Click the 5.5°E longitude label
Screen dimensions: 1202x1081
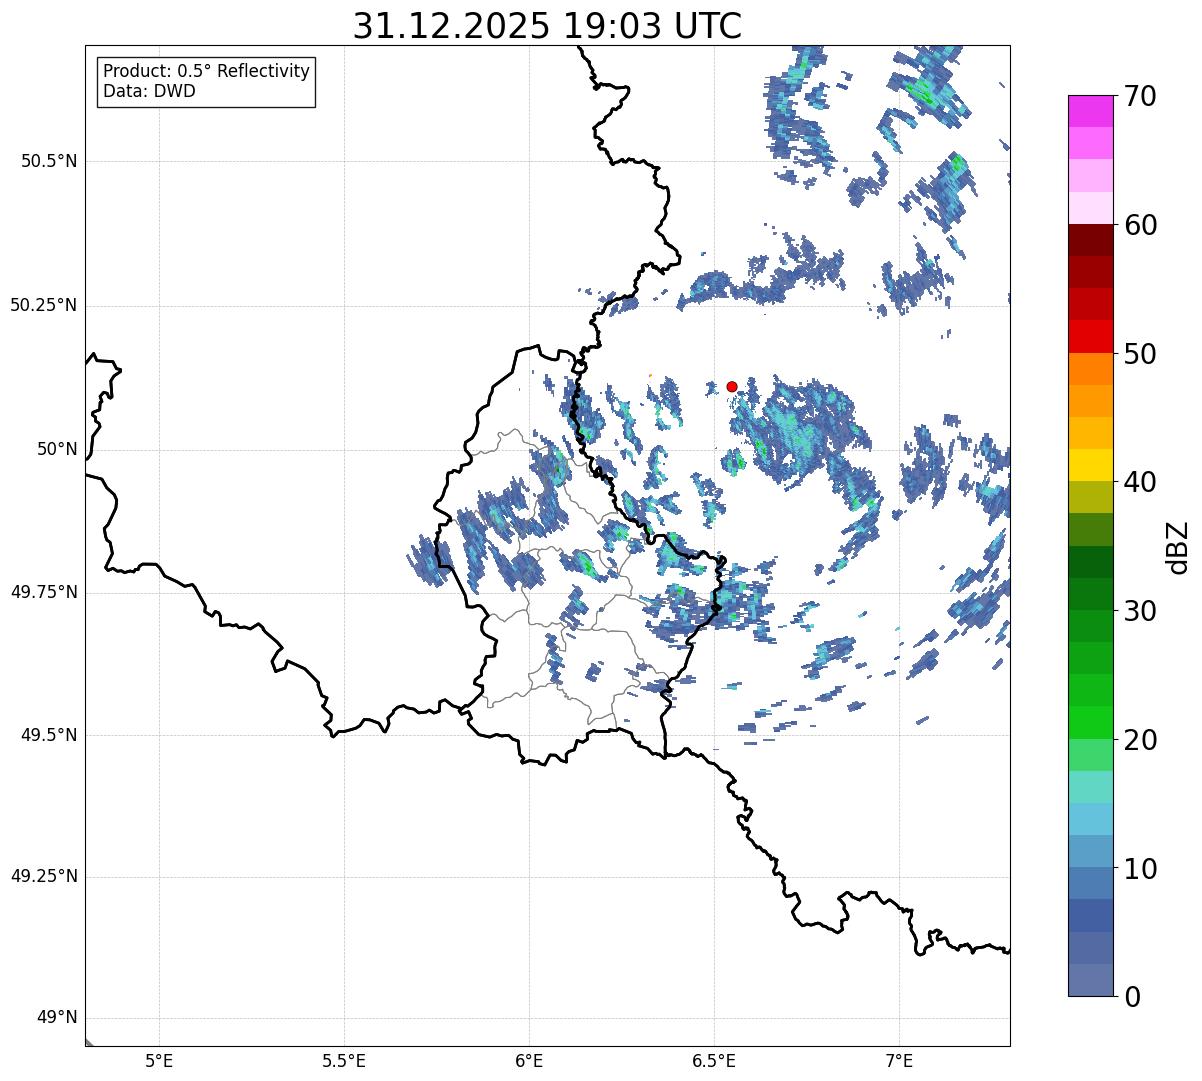(x=344, y=1060)
